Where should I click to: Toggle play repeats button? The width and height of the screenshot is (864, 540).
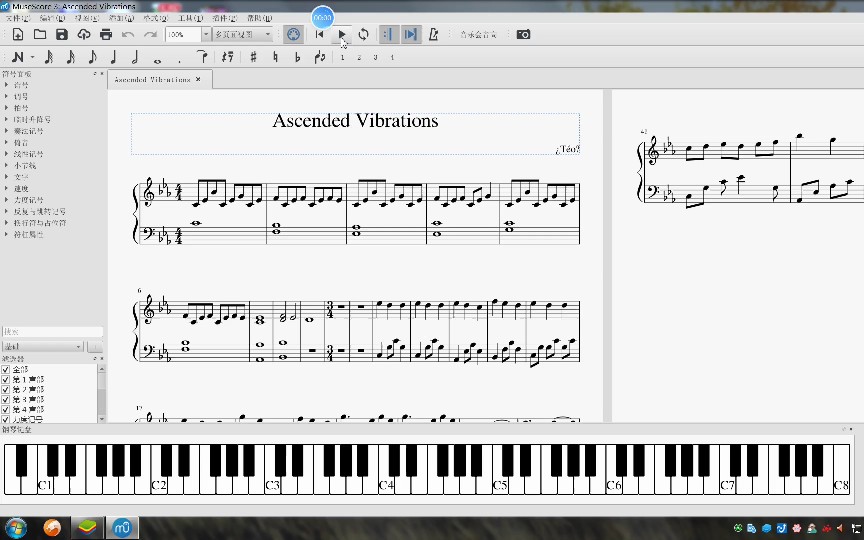click(x=388, y=34)
